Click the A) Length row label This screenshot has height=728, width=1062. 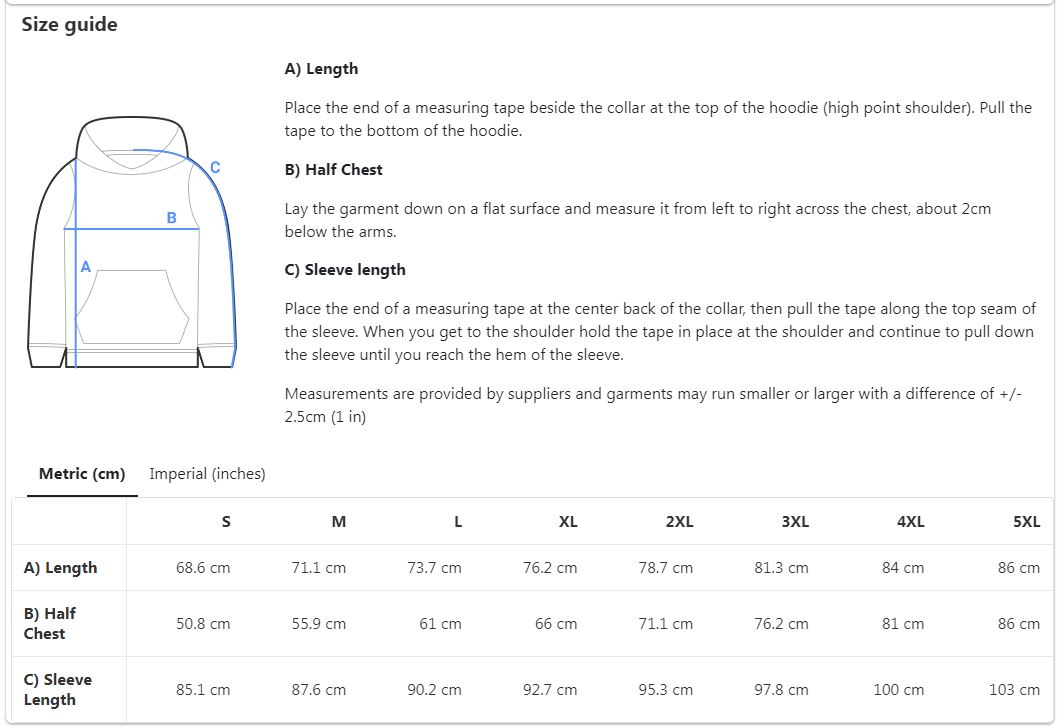[x=60, y=568]
